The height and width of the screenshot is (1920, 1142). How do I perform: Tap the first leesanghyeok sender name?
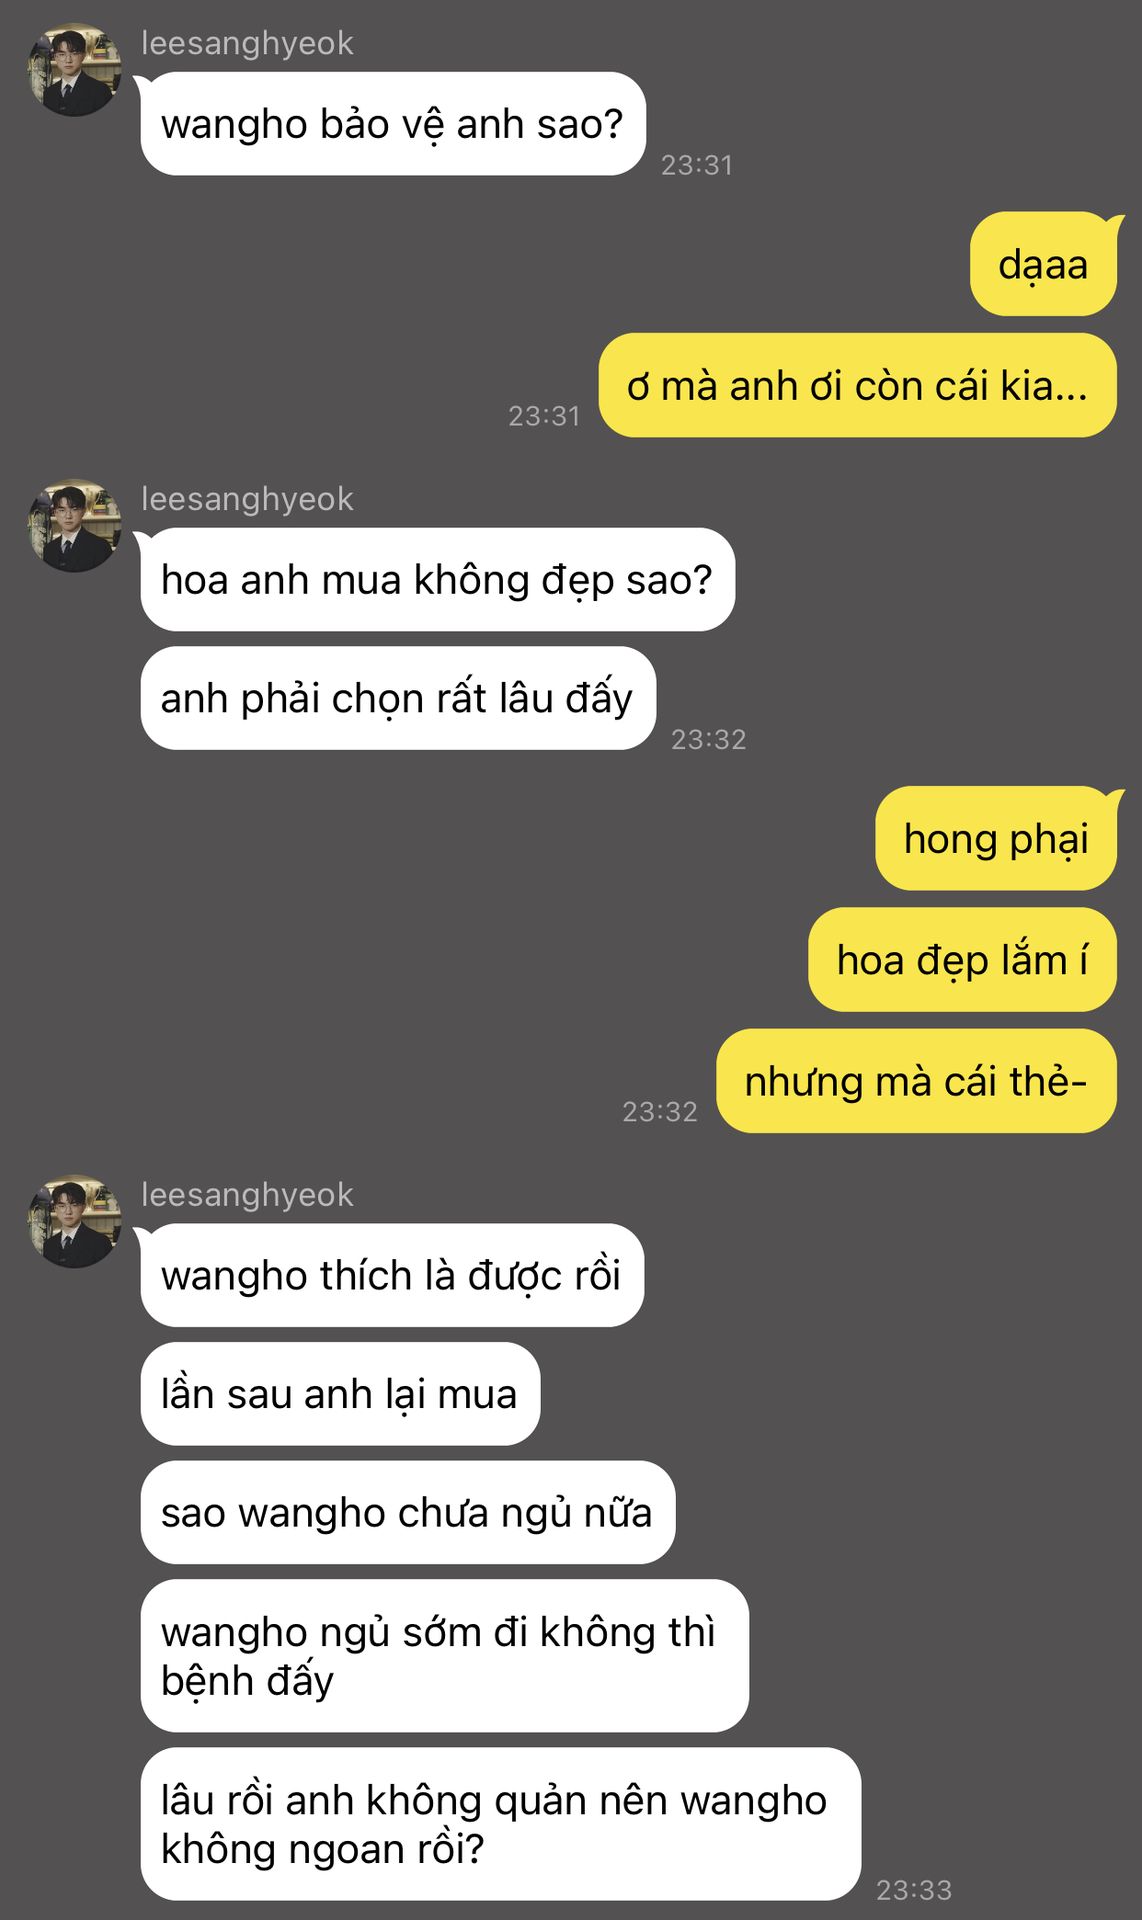coord(247,43)
